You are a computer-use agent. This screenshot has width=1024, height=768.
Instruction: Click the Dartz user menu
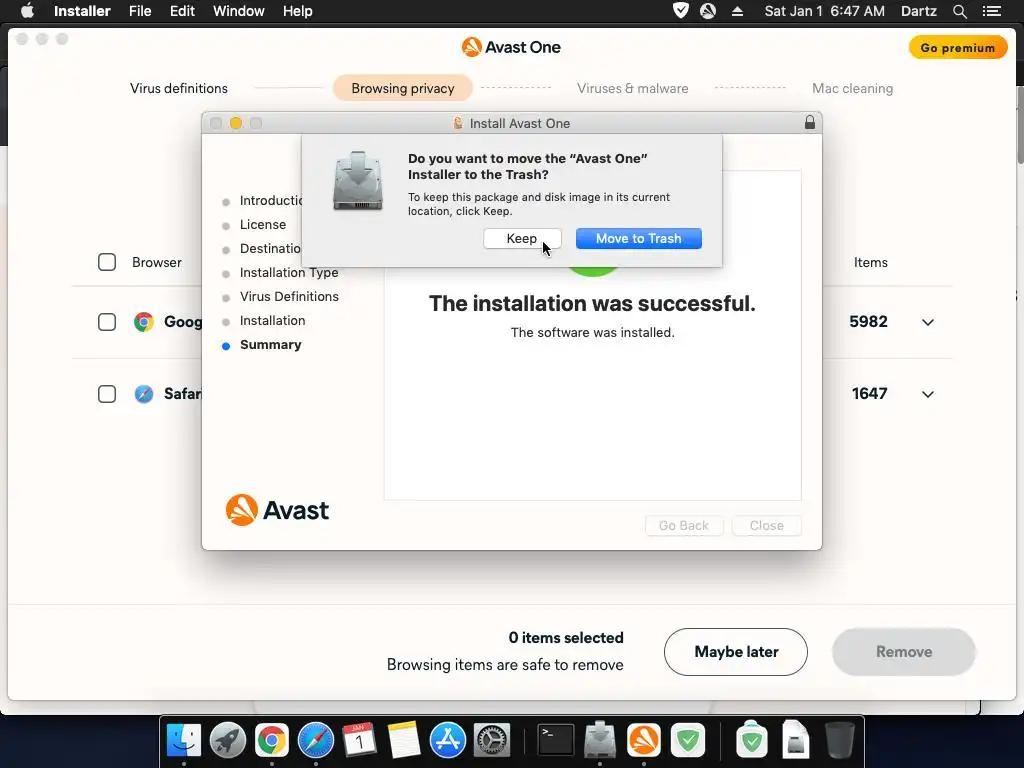pos(918,11)
